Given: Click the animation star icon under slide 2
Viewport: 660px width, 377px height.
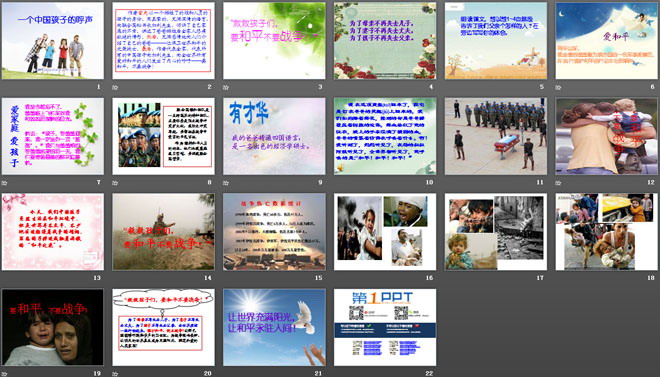Looking at the screenshot, I should point(115,87).
